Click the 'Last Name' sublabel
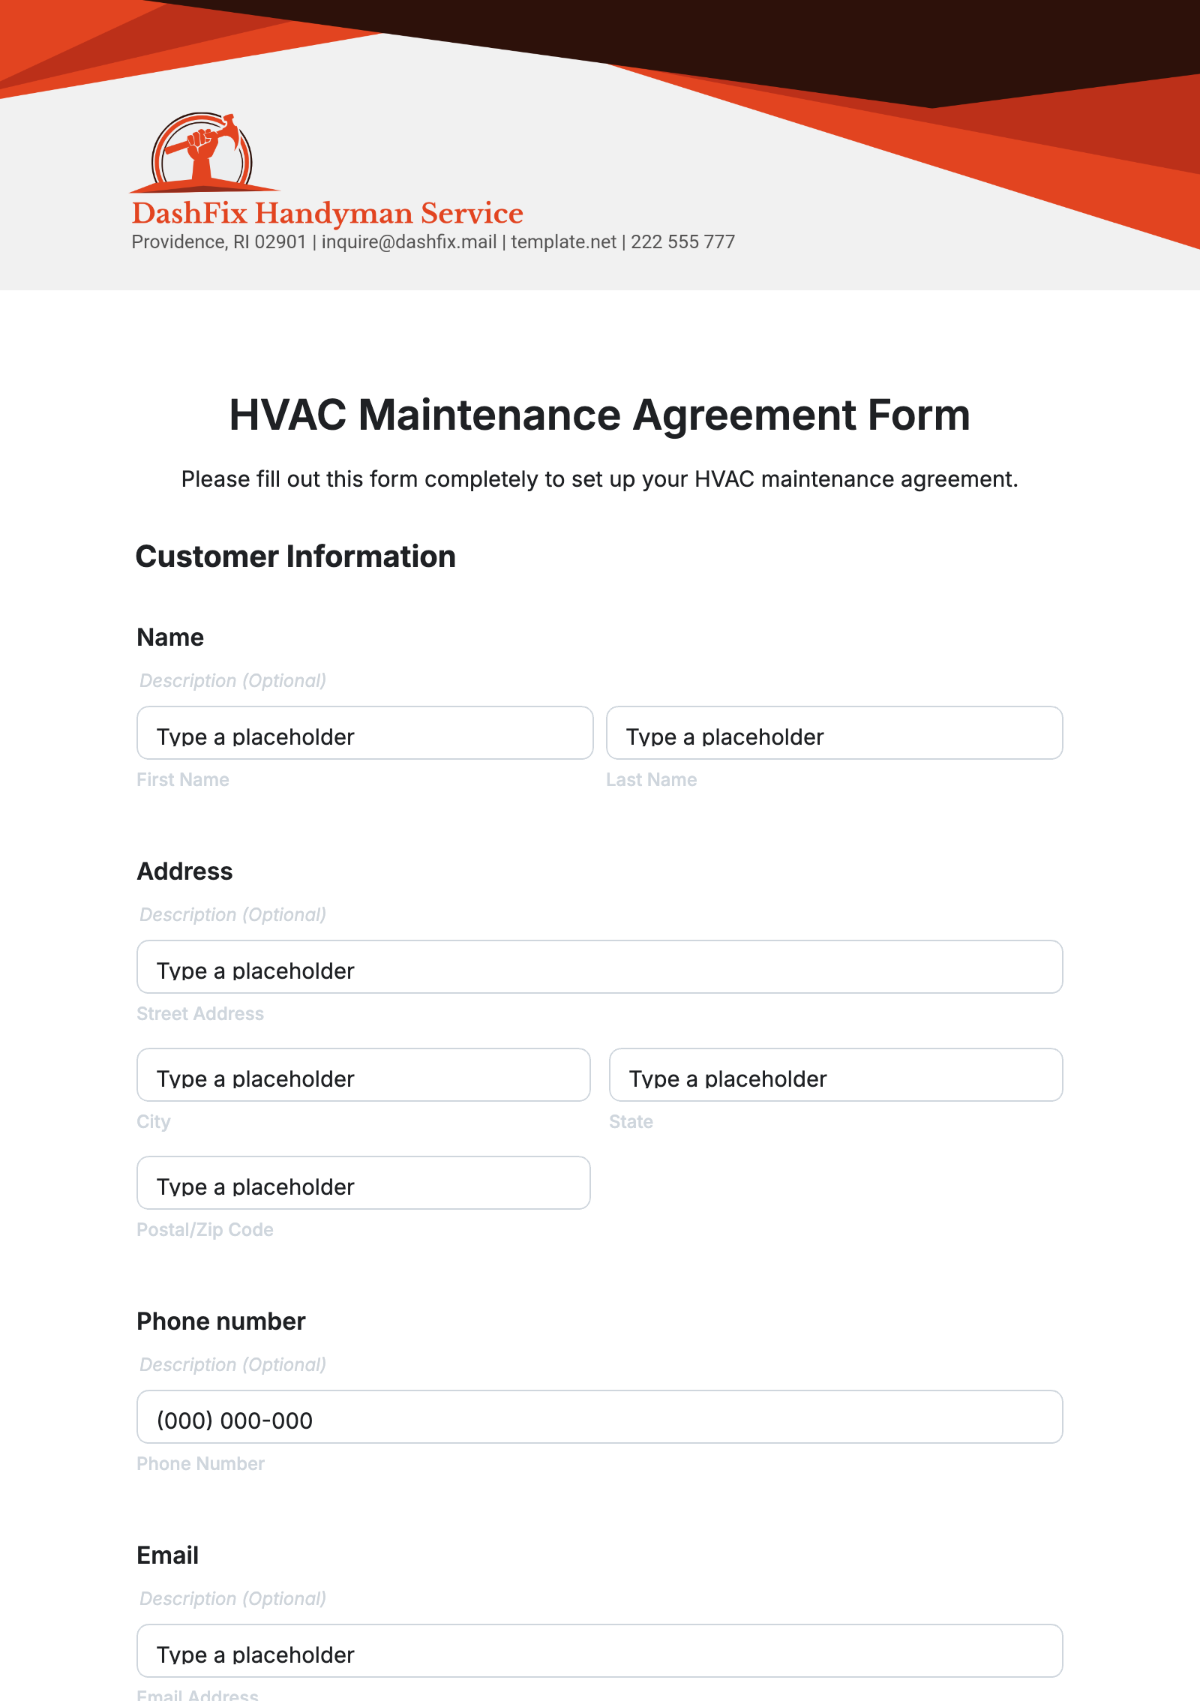The height and width of the screenshot is (1701, 1200). (x=652, y=780)
